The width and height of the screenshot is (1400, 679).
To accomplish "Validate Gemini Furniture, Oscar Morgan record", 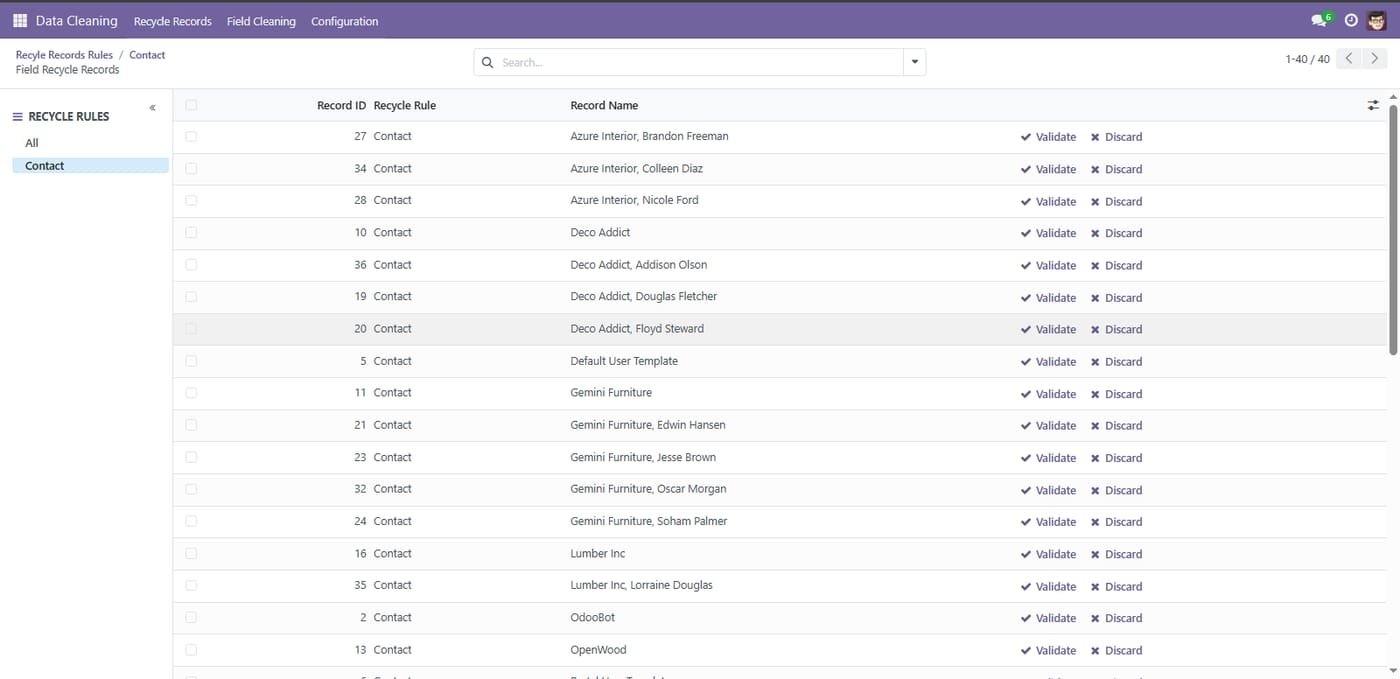I will tap(1048, 490).
